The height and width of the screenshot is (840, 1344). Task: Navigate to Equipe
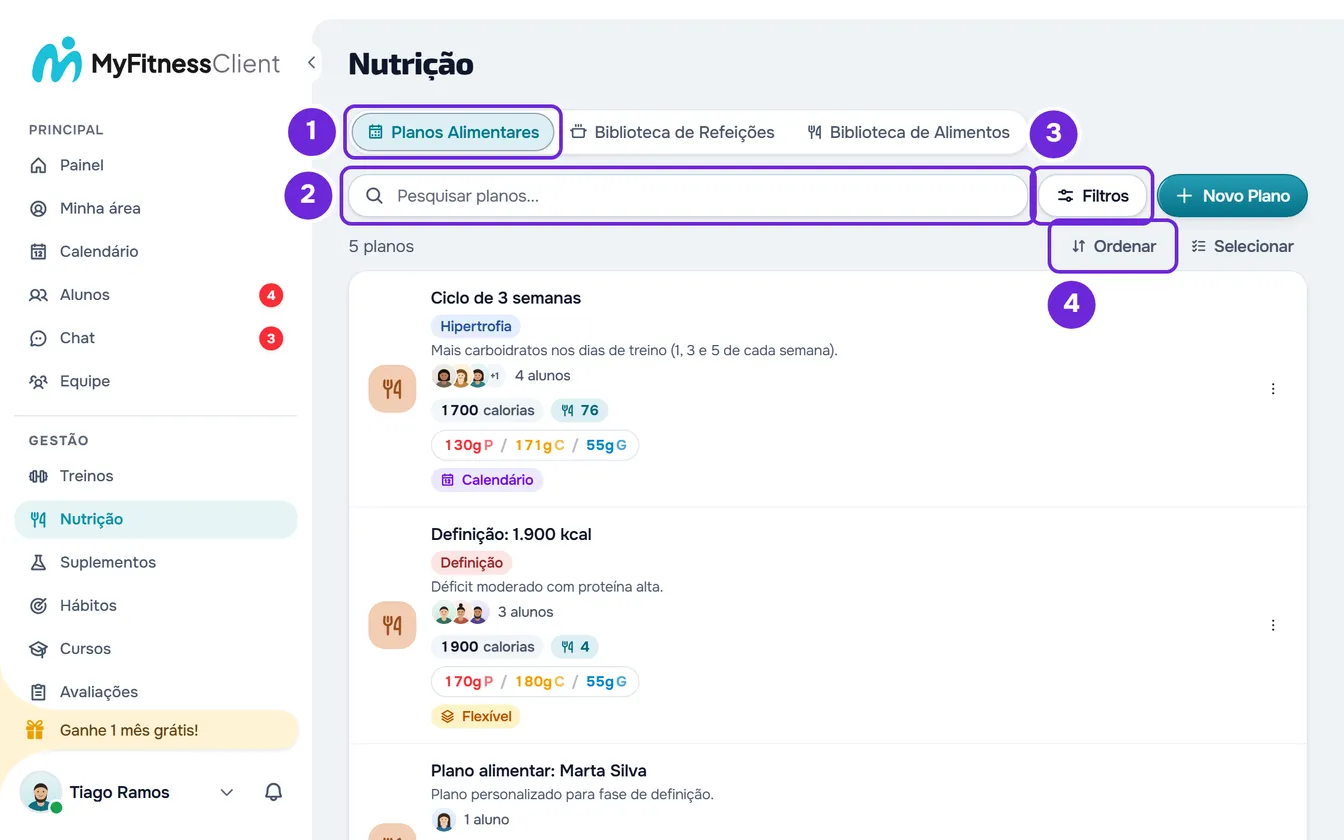(156, 381)
